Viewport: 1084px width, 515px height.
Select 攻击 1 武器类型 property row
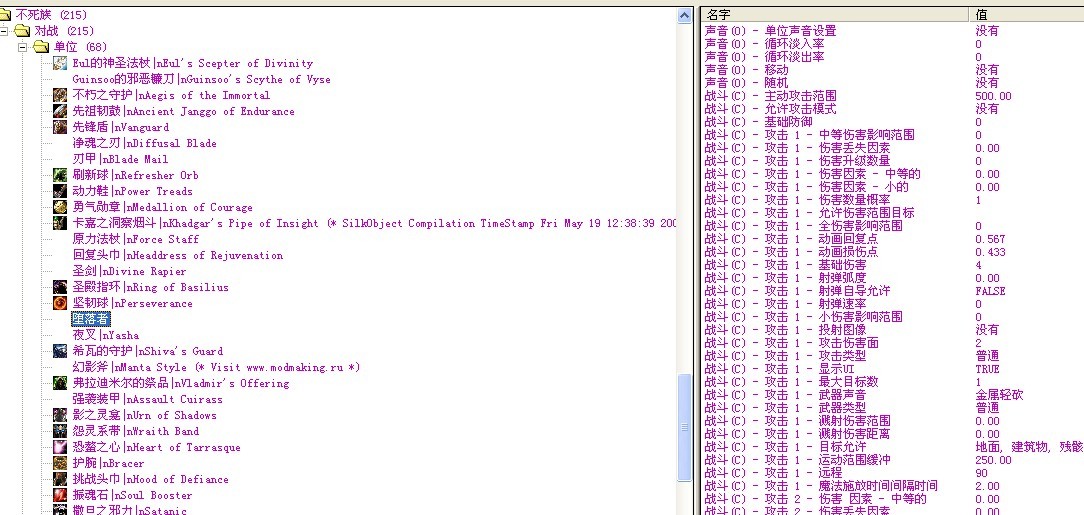(785, 408)
